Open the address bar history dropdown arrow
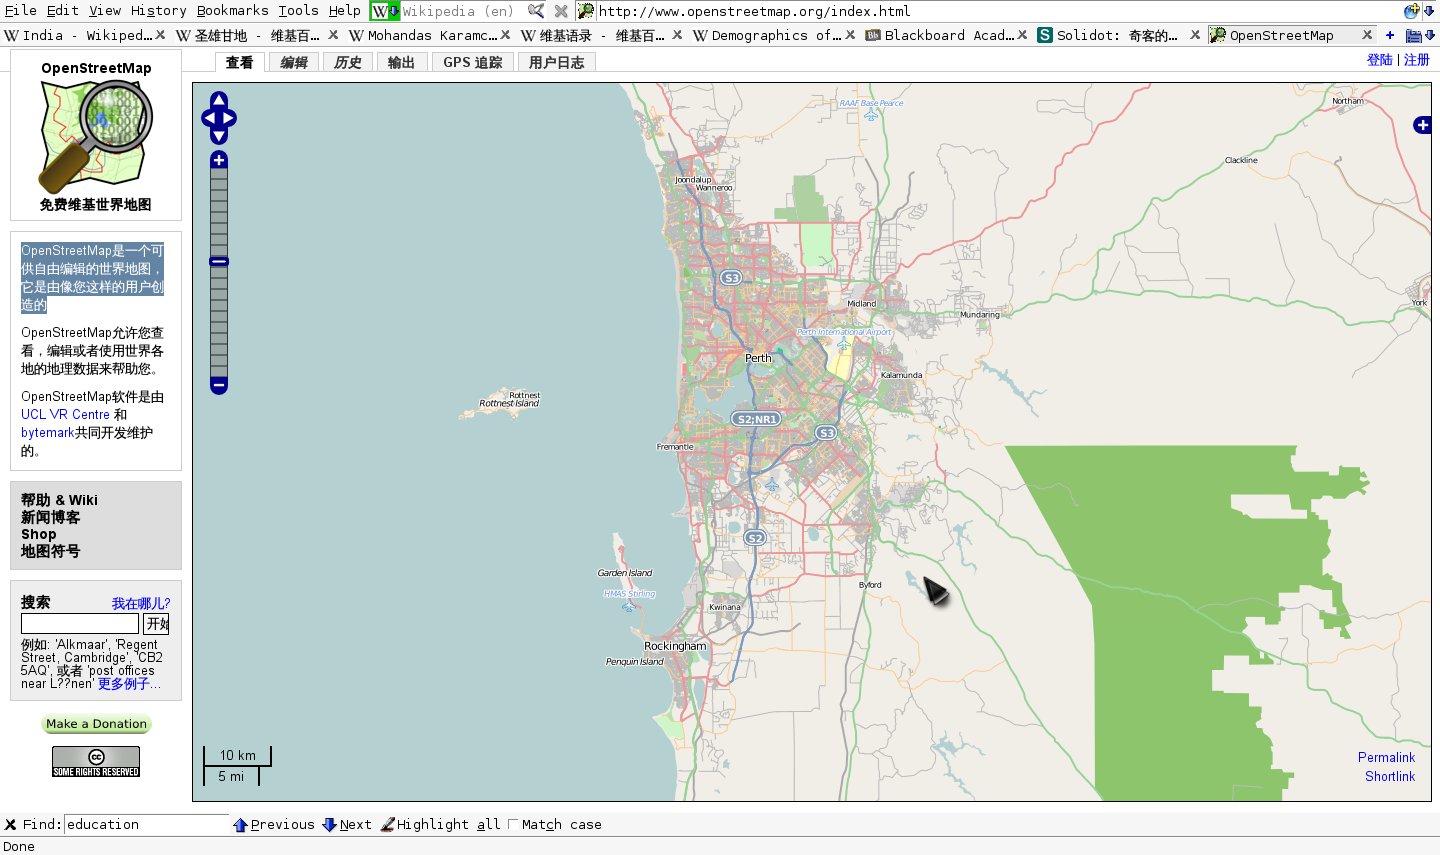This screenshot has height=855, width=1440. 1429,11
